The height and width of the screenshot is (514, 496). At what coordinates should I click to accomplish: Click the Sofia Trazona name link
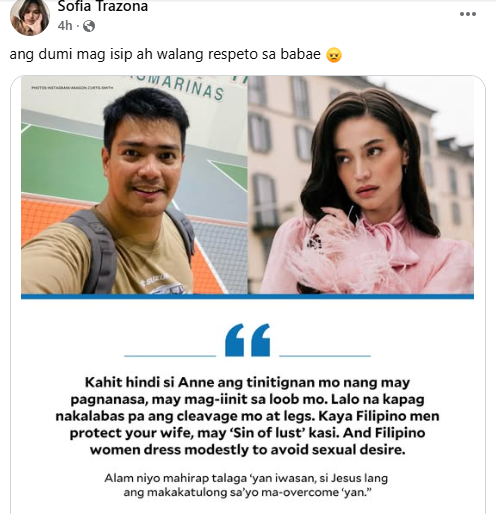click(102, 6)
